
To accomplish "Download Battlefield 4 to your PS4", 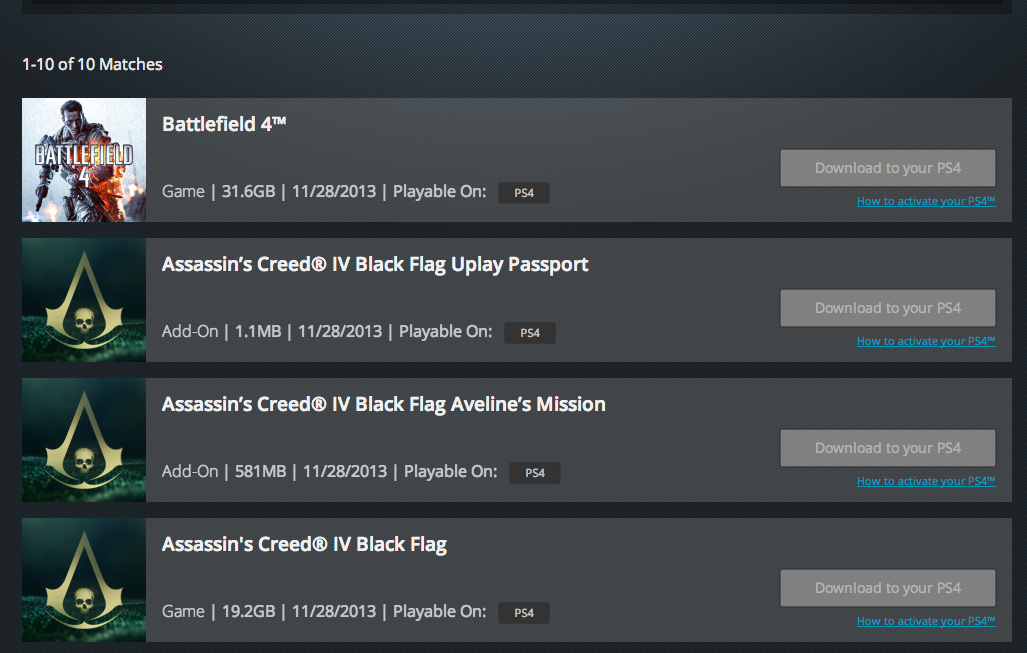I will coord(887,168).
